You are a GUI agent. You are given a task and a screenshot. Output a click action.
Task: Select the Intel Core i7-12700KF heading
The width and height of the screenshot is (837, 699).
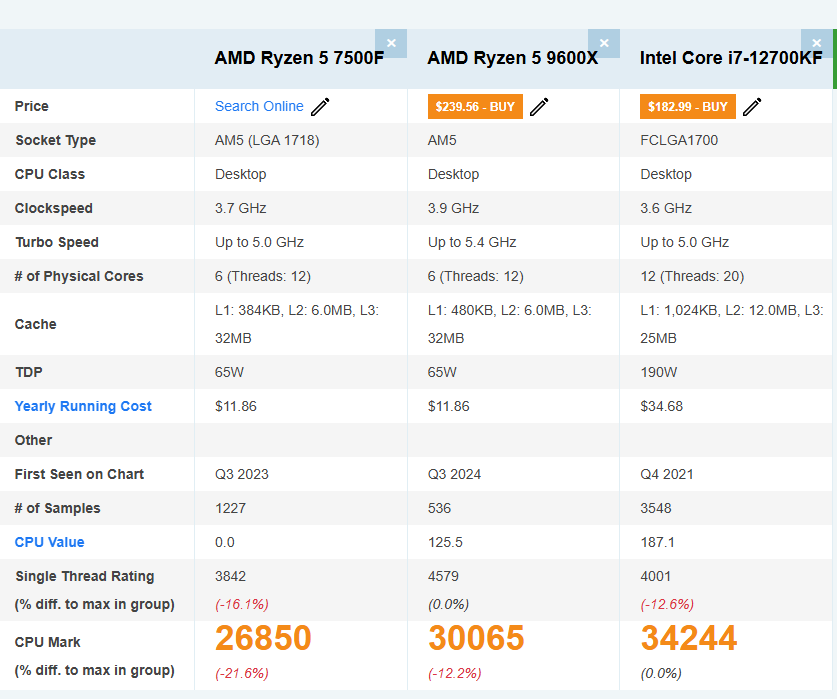(731, 58)
